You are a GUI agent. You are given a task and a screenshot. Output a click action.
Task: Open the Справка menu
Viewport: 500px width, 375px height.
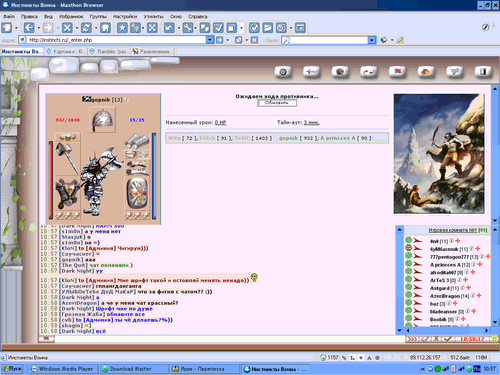point(198,16)
